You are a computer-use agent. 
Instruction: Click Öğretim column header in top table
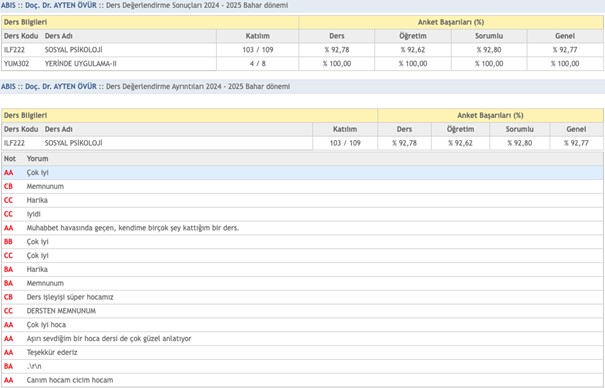pyautogui.click(x=413, y=36)
